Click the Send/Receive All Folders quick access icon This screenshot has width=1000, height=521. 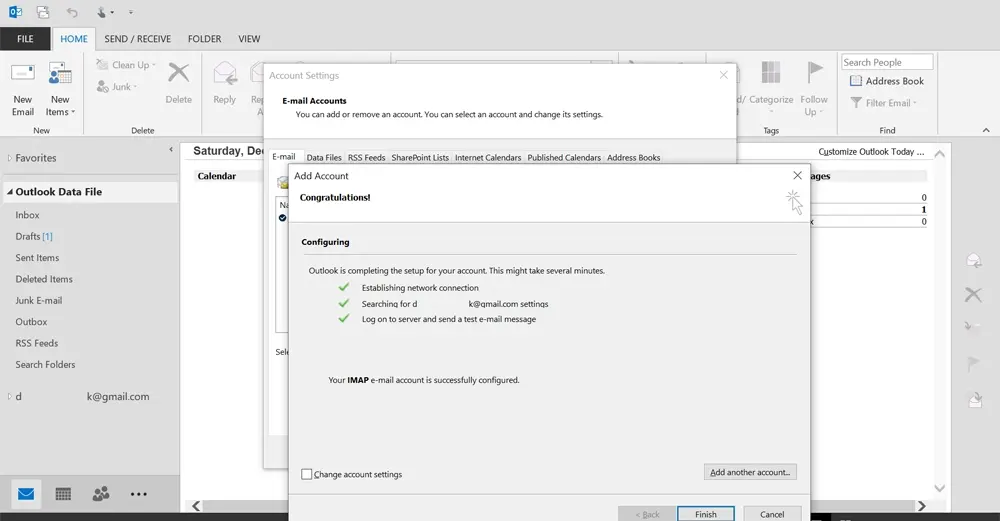coord(43,11)
